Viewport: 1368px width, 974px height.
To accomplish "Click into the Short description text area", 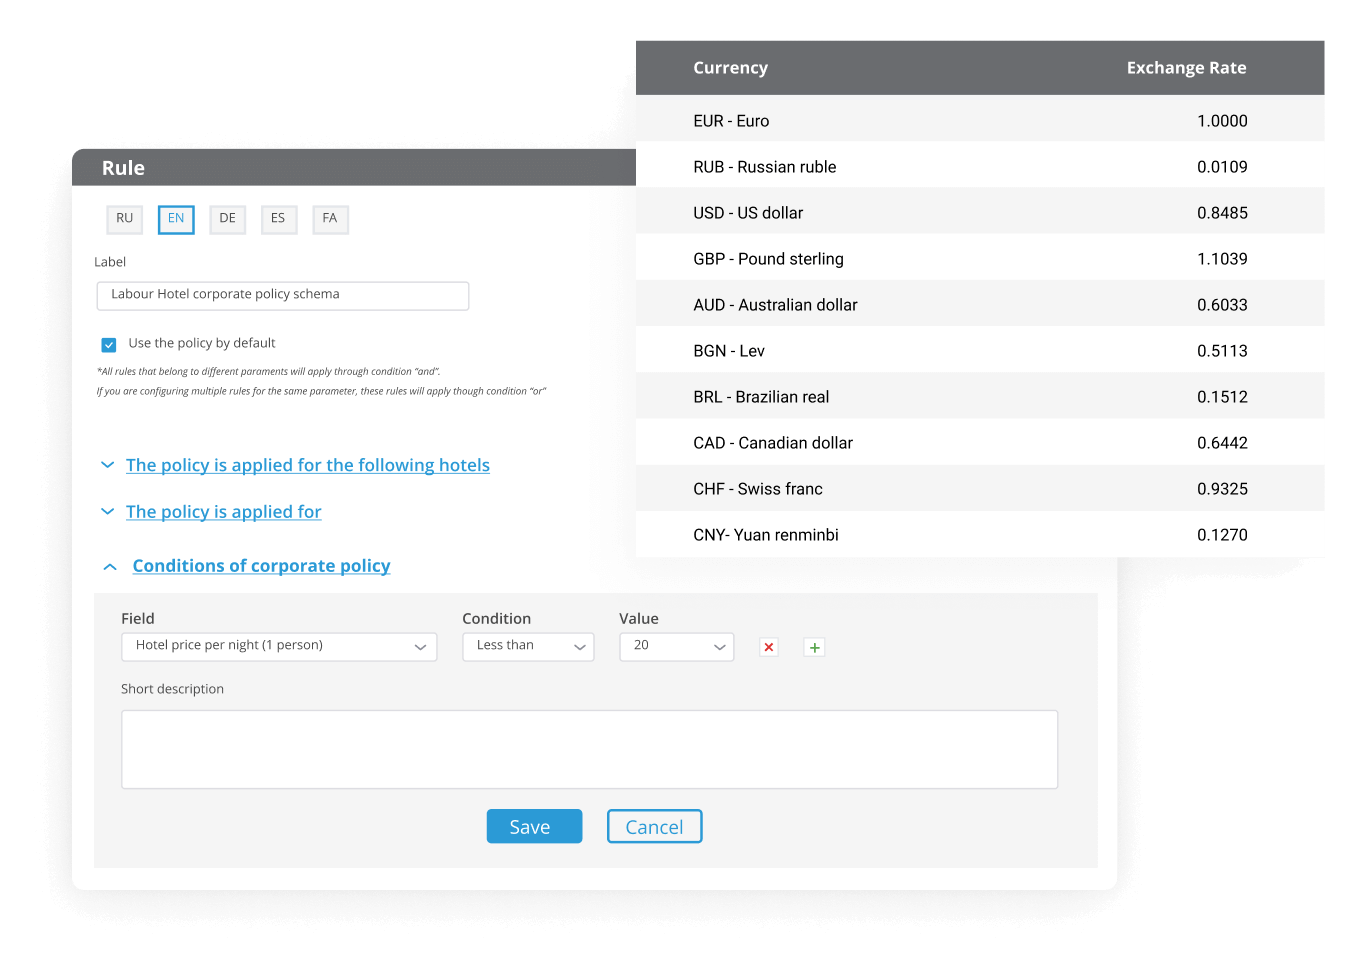I will tap(589, 749).
